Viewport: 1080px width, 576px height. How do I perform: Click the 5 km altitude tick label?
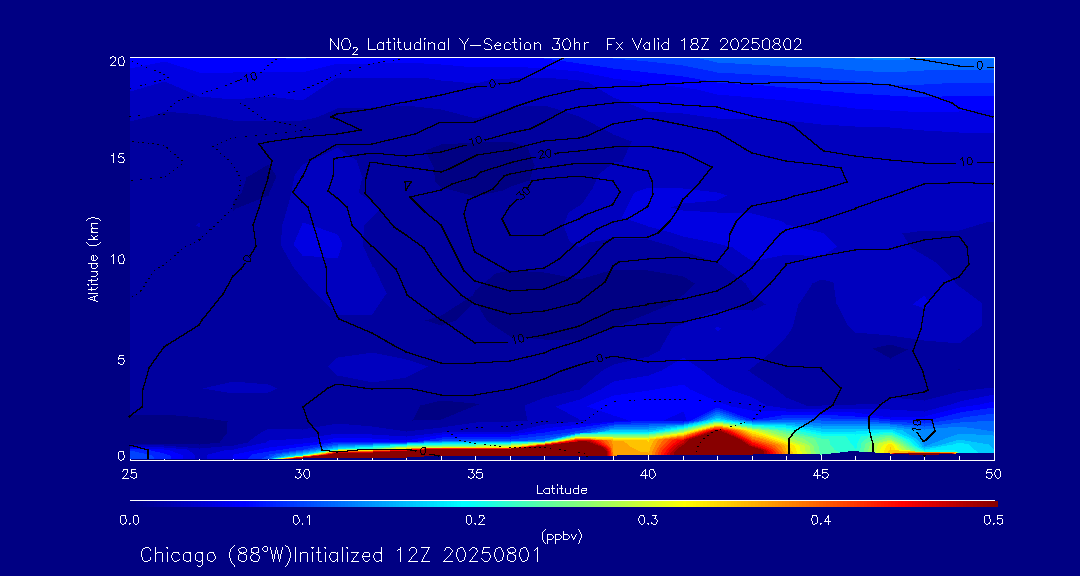coord(119,358)
